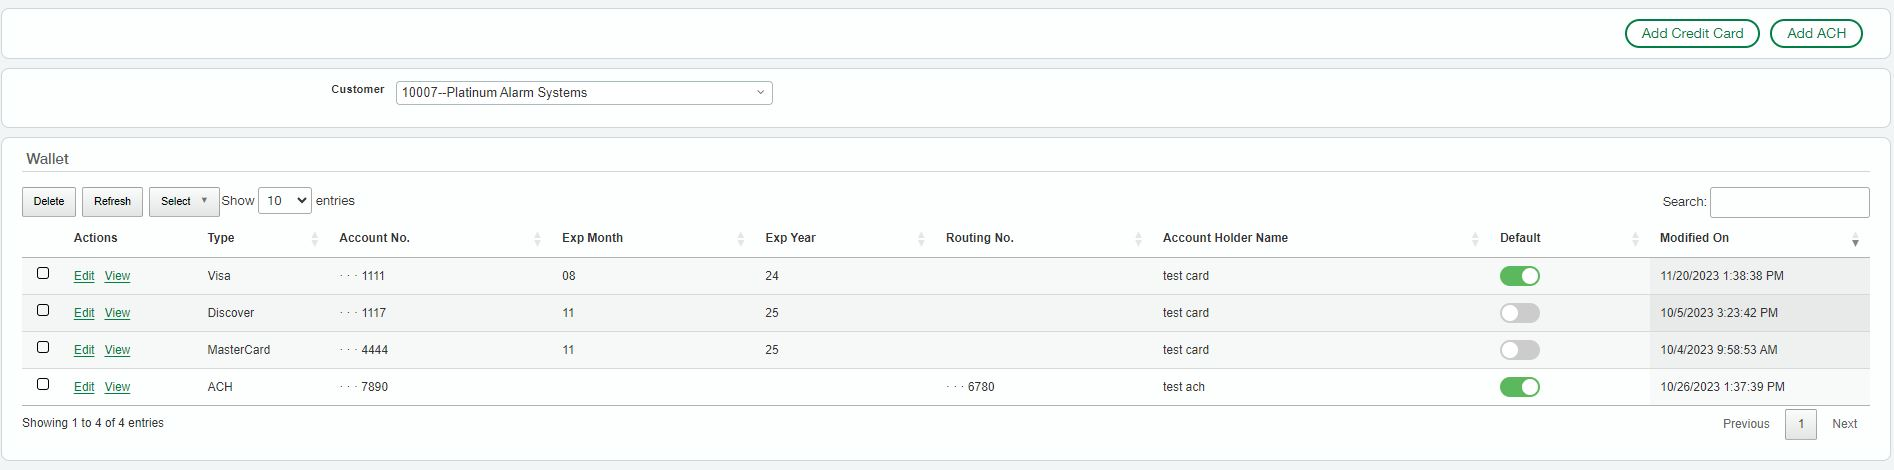Viewport: 1894px width, 470px height.
Task: Open the Customer dropdown
Action: 584,93
